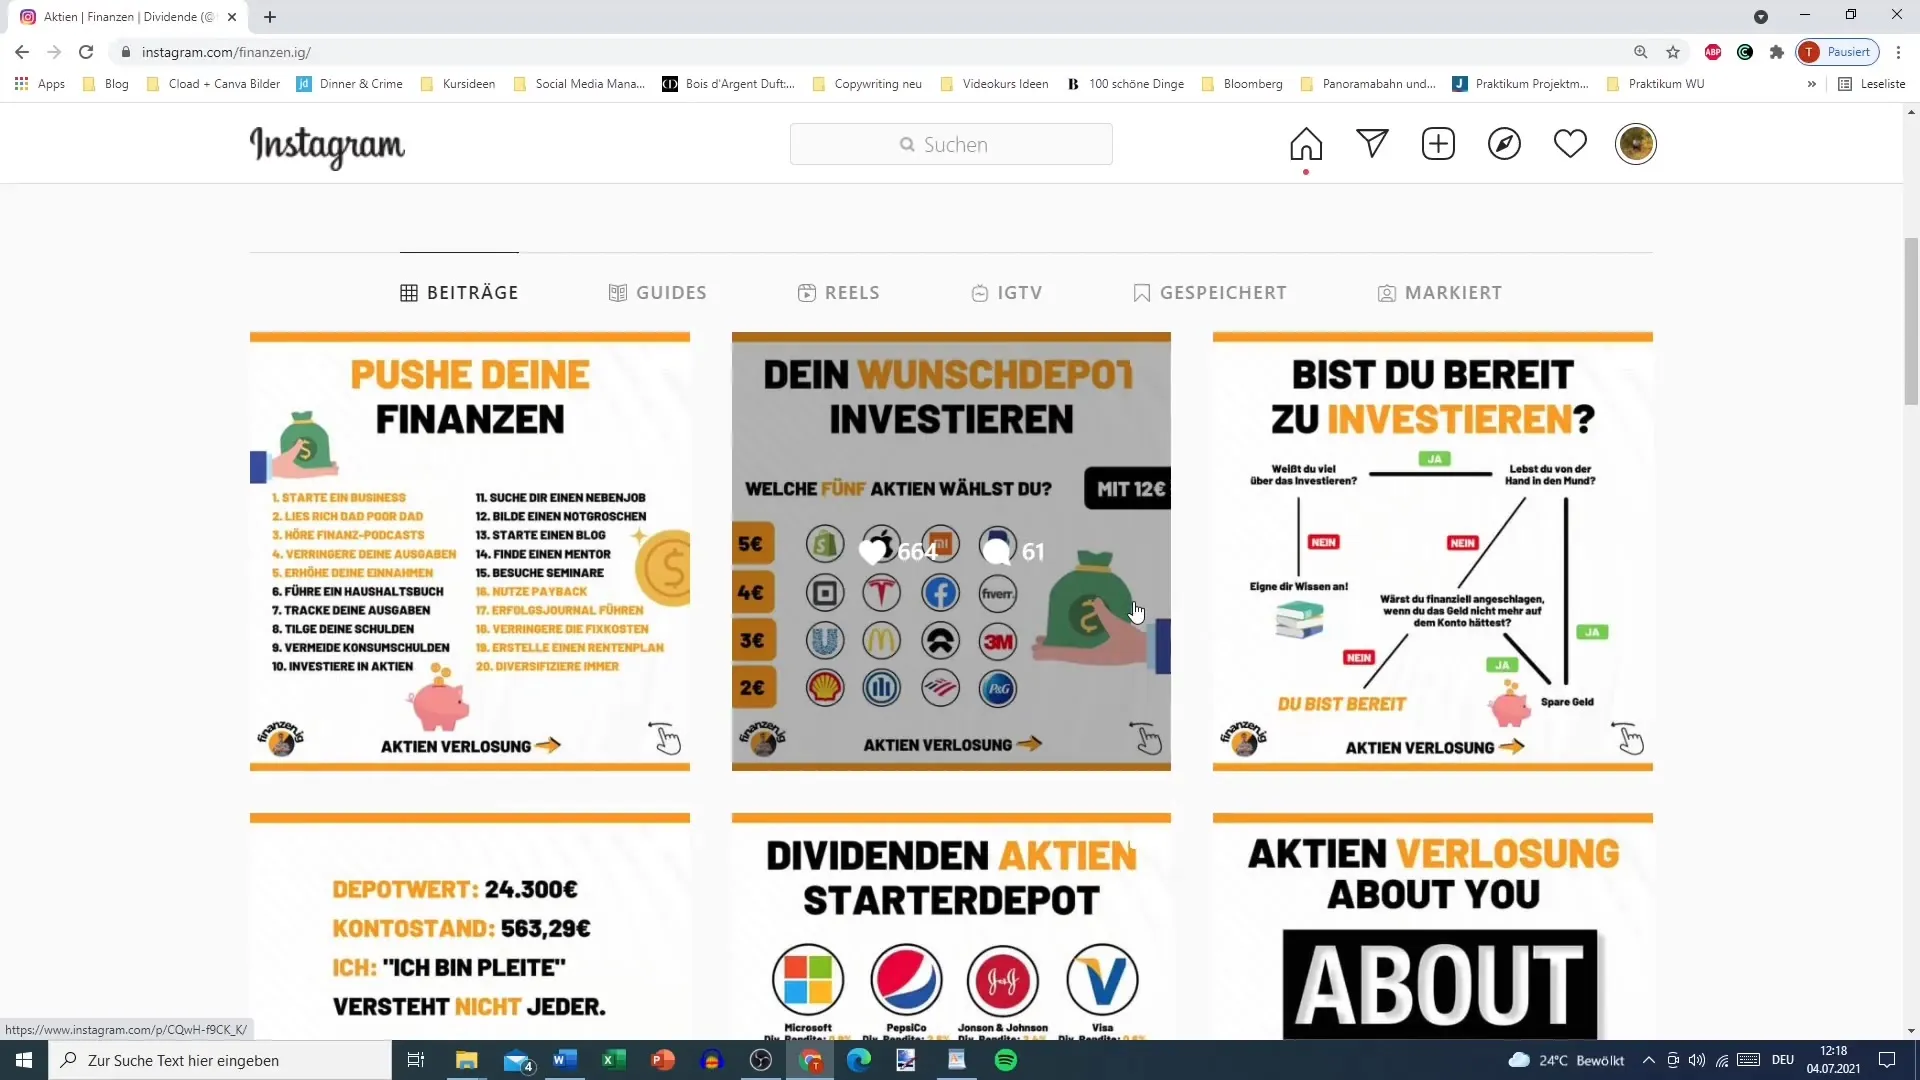Open the notification center icon
This screenshot has height=1080, width=1920.
coord(1887,1060)
